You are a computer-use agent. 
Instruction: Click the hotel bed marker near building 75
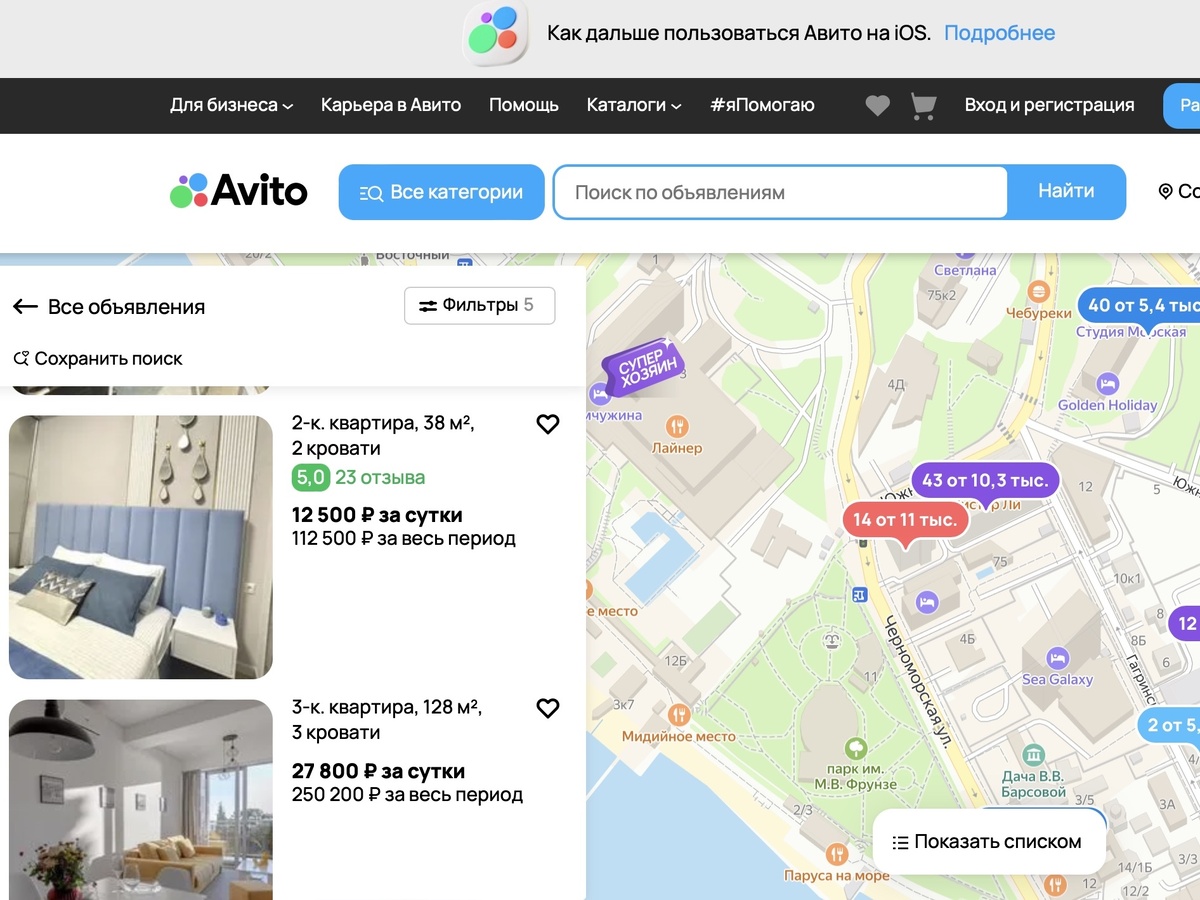(927, 602)
